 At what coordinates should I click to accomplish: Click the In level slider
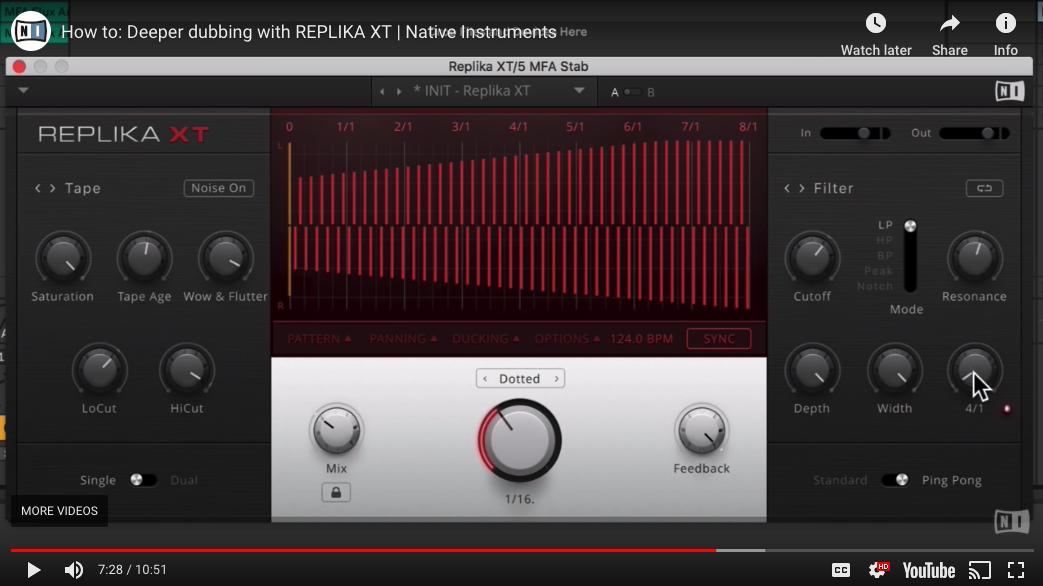pyautogui.click(x=855, y=133)
